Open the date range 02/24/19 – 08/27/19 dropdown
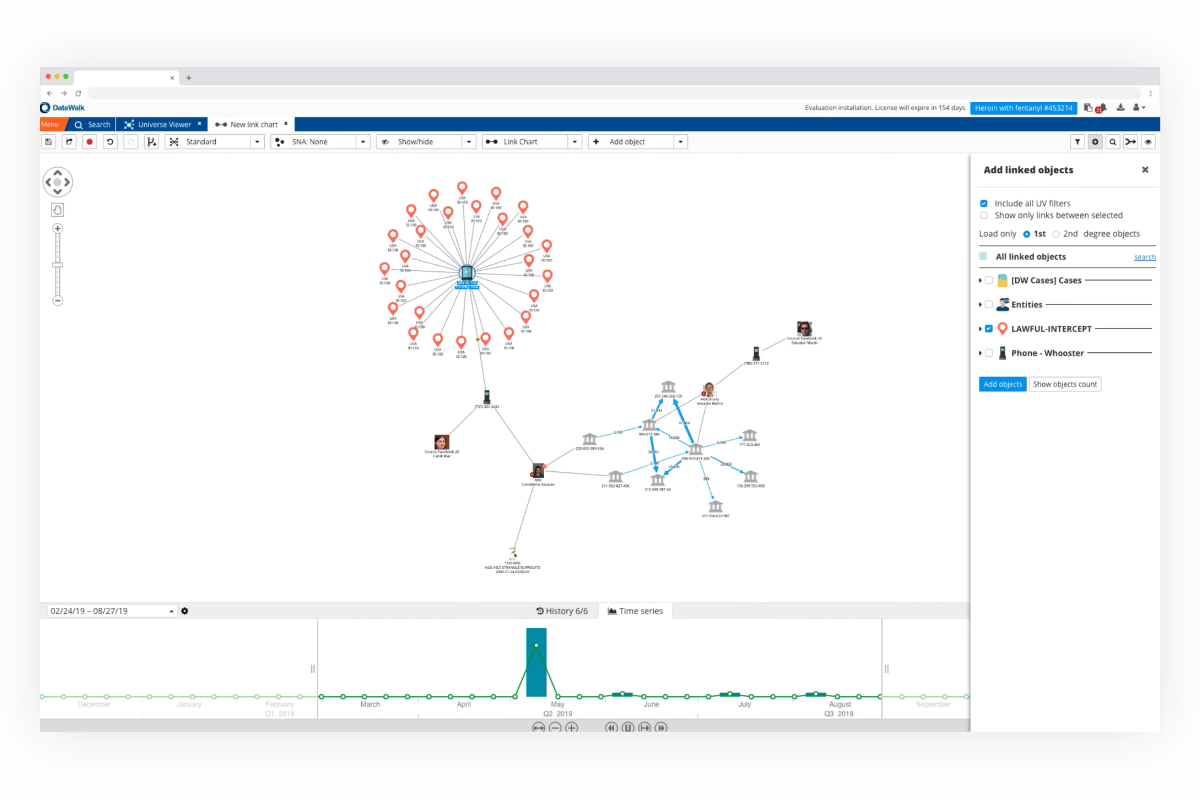 [113, 611]
